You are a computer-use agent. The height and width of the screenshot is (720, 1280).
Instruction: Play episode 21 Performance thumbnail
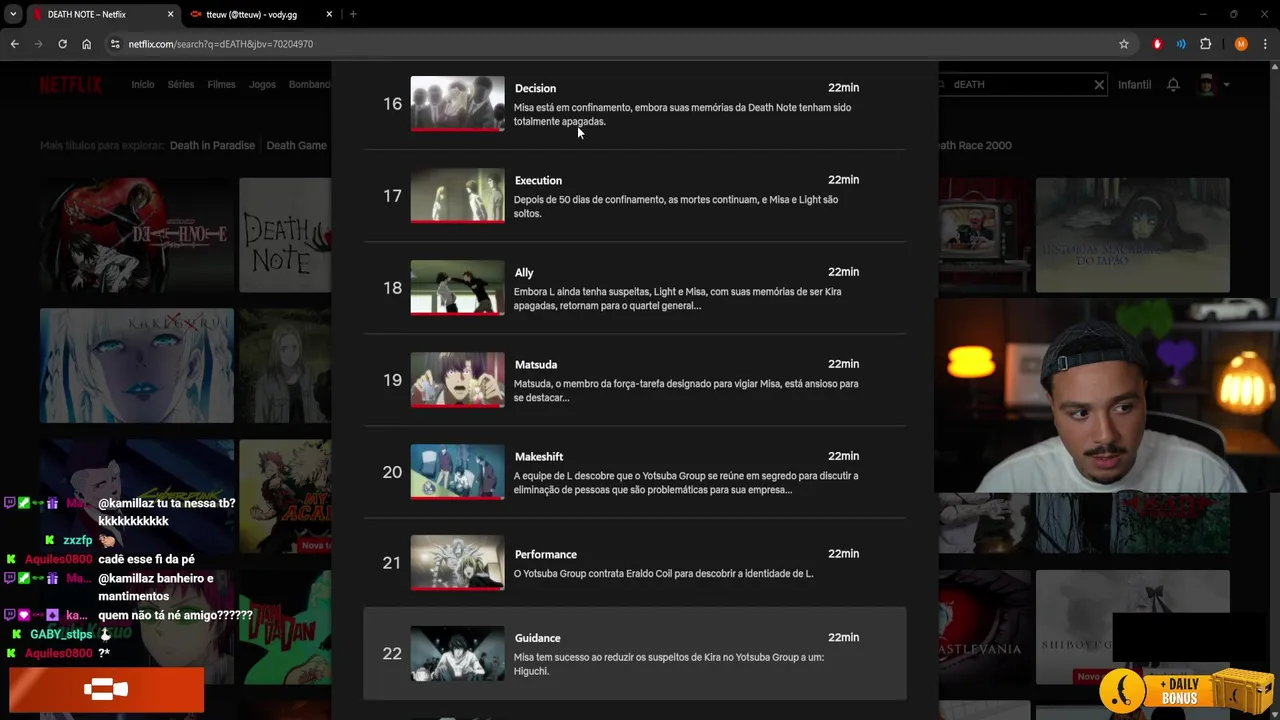(x=457, y=563)
